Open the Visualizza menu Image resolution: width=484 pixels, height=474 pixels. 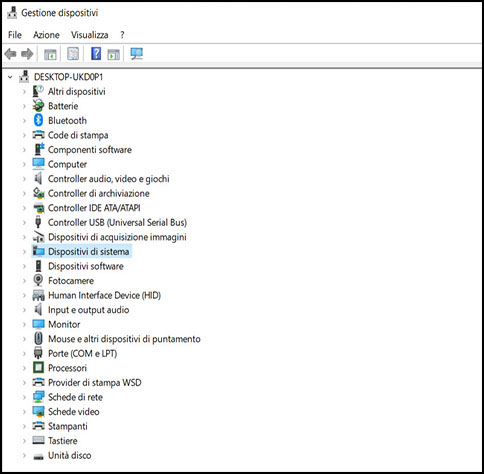point(89,35)
